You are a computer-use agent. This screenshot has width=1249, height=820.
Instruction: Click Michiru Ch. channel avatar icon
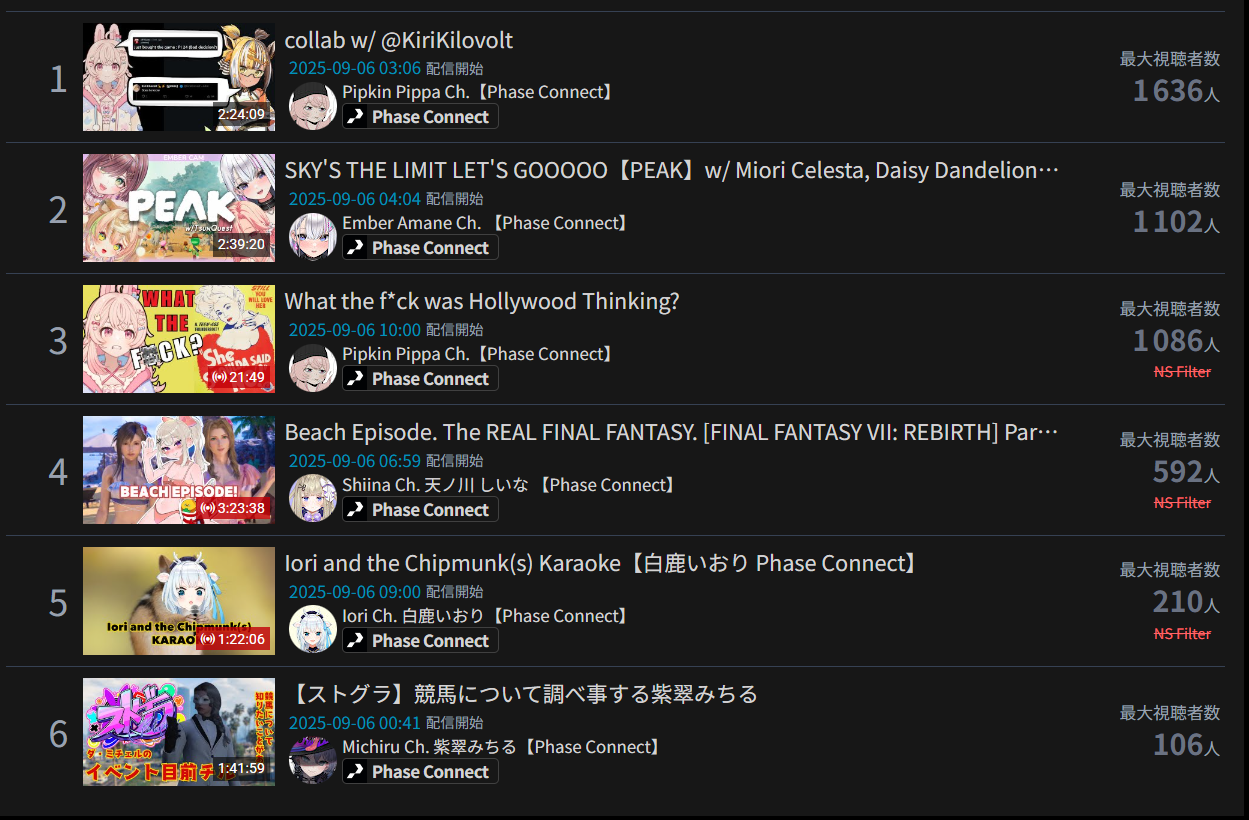[313, 760]
